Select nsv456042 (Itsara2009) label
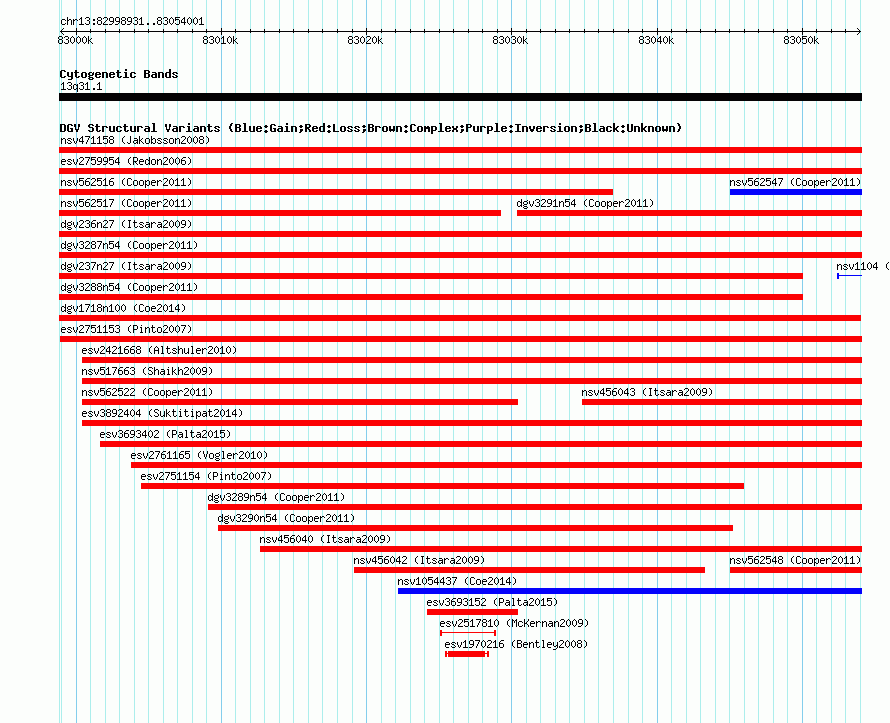 pos(419,560)
